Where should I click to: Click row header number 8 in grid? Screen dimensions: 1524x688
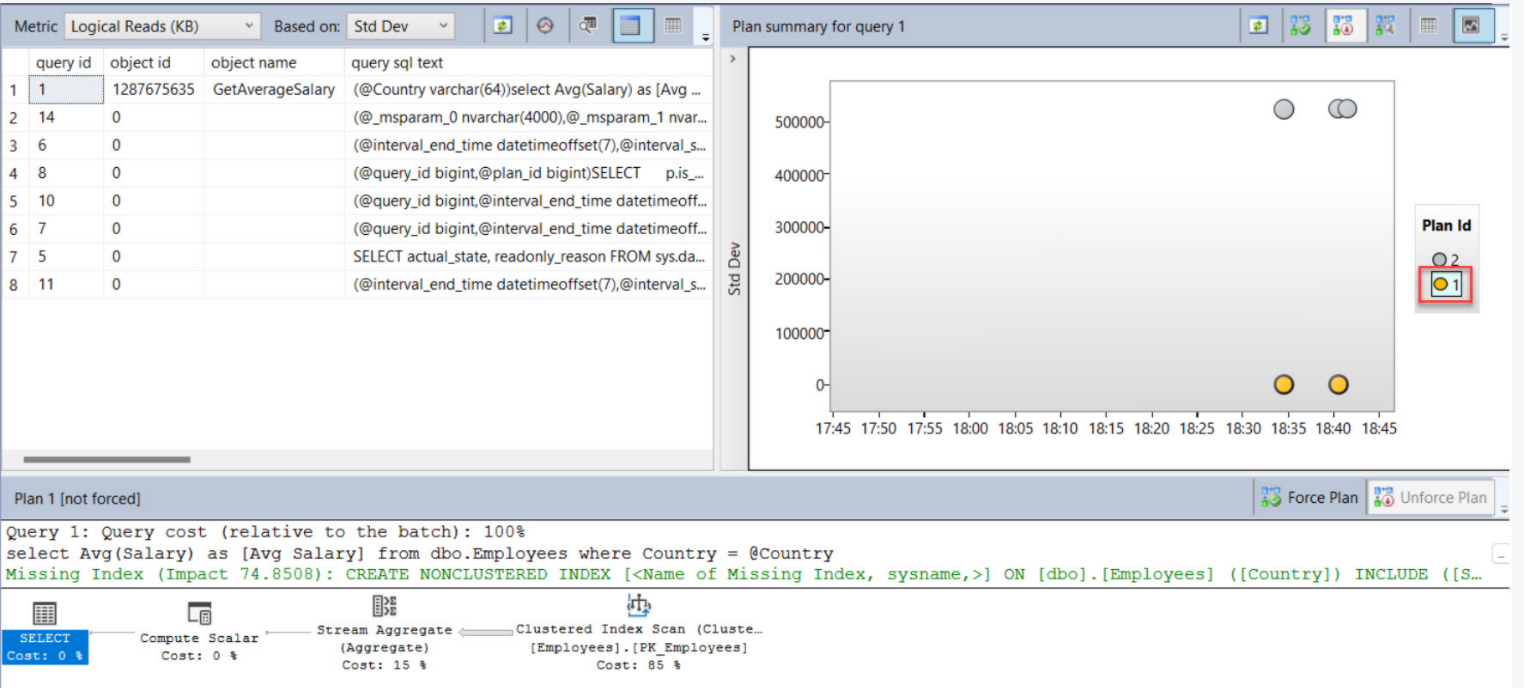tap(14, 285)
